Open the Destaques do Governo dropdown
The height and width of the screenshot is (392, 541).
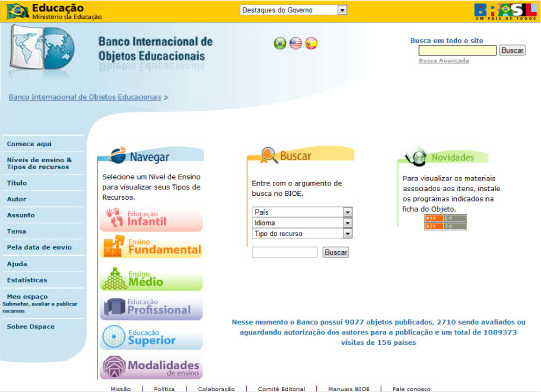(293, 10)
